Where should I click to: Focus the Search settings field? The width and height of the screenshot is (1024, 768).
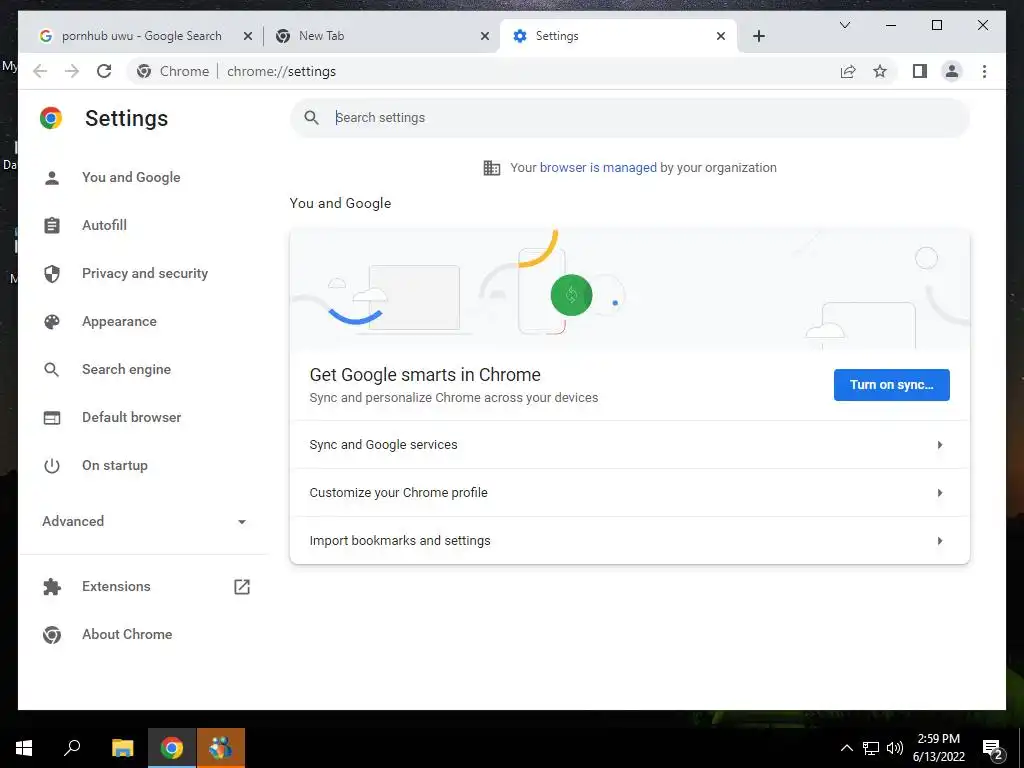tap(630, 118)
